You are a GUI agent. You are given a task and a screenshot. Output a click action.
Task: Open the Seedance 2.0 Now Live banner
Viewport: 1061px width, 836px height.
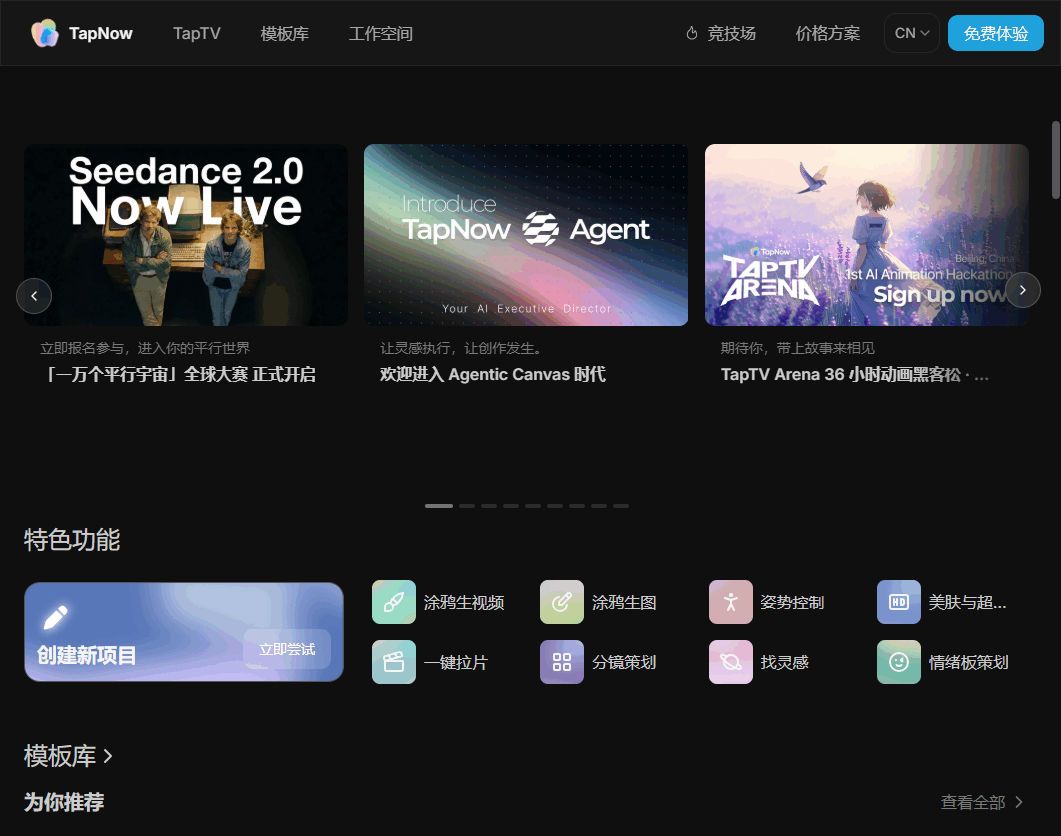pos(186,235)
